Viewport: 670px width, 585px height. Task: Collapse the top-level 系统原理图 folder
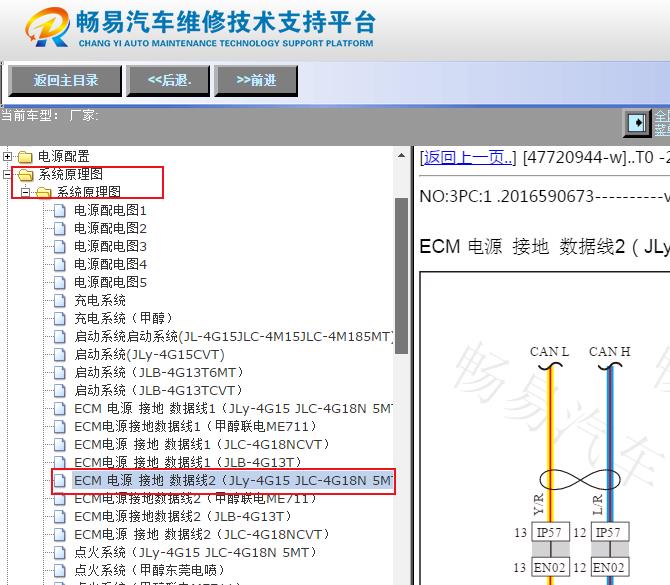point(7,174)
